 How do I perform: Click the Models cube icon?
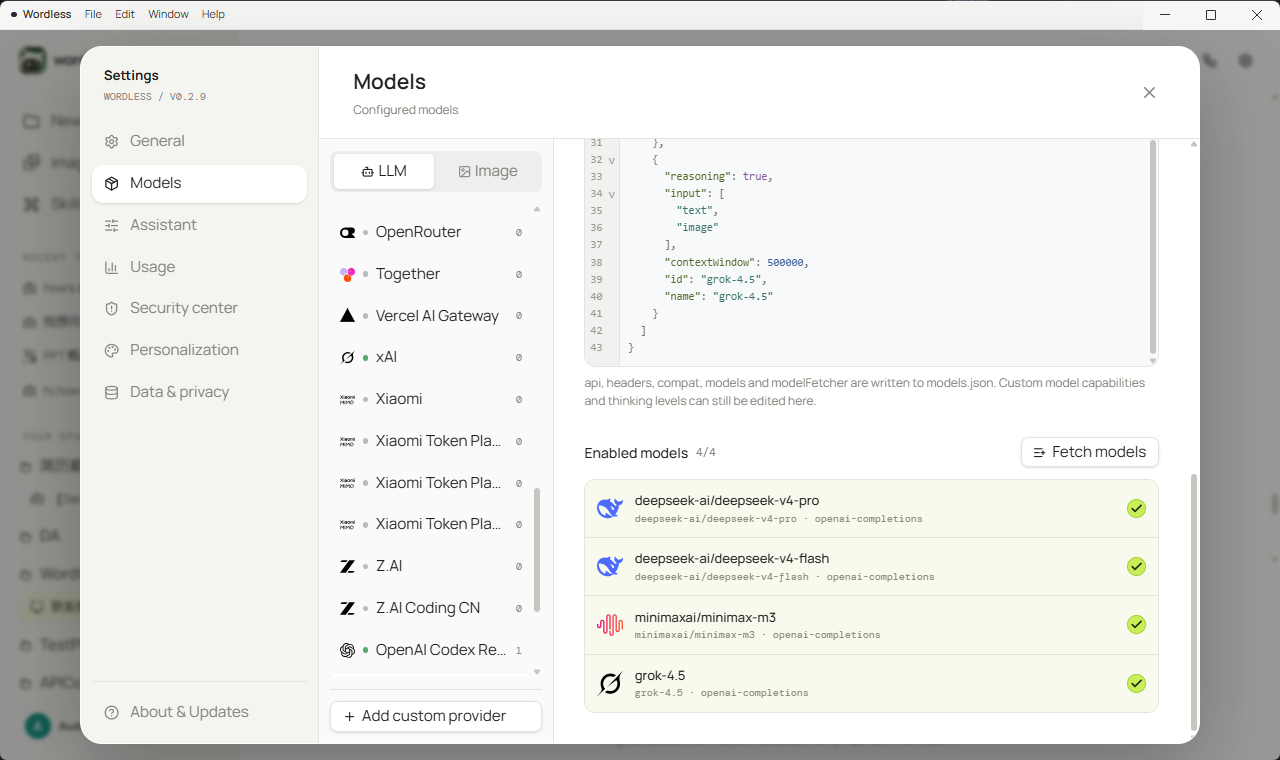pyautogui.click(x=112, y=184)
